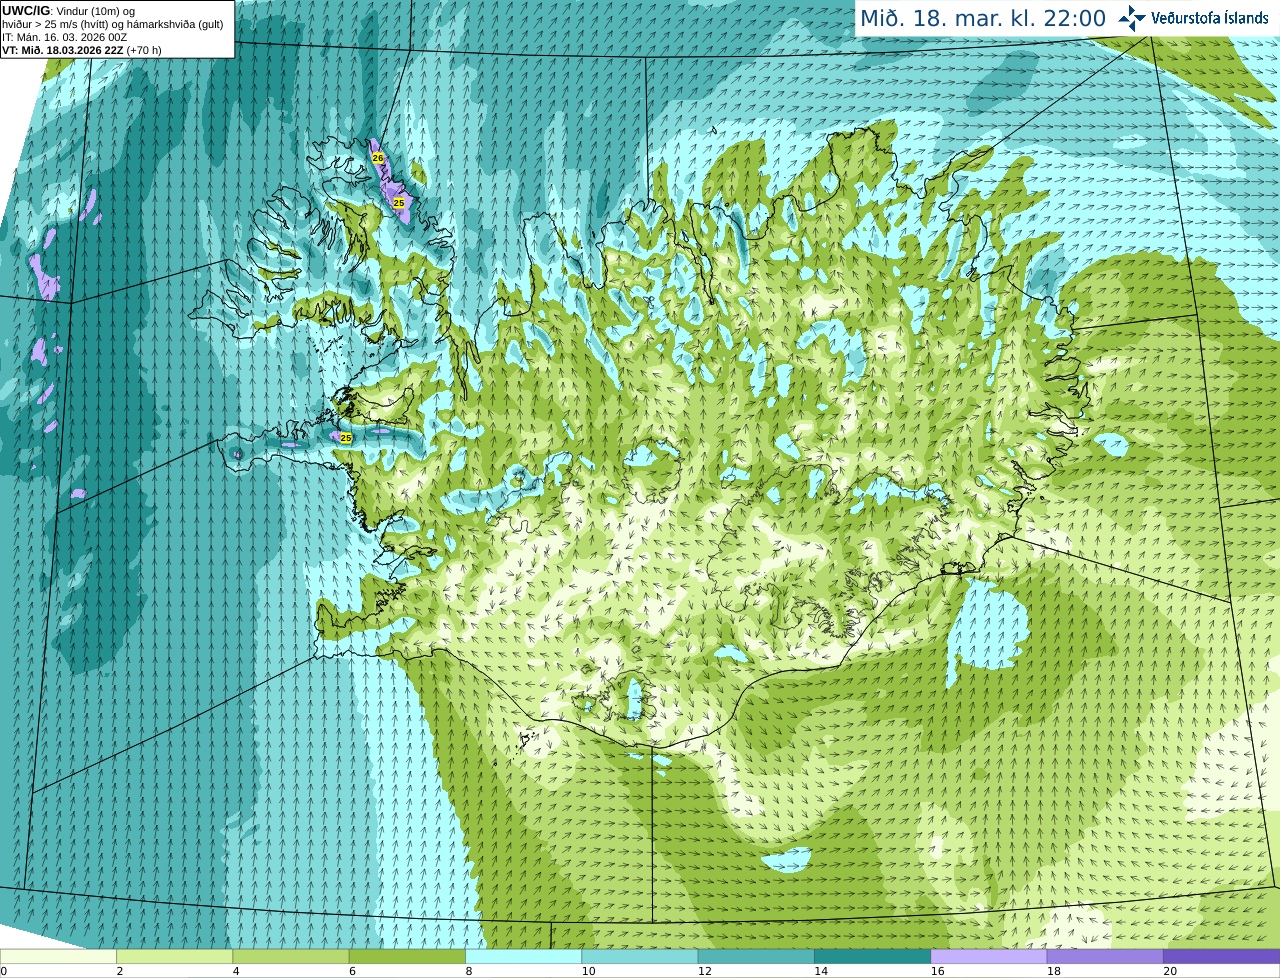Click the 16–18 m/s light purple legend swatch
Image resolution: width=1280 pixels, height=978 pixels.
988,956
